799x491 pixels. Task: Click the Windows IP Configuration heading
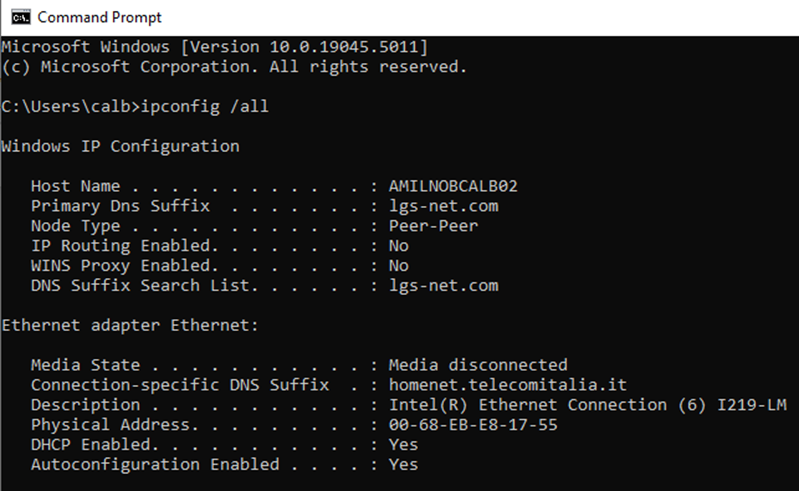pyautogui.click(x=120, y=146)
